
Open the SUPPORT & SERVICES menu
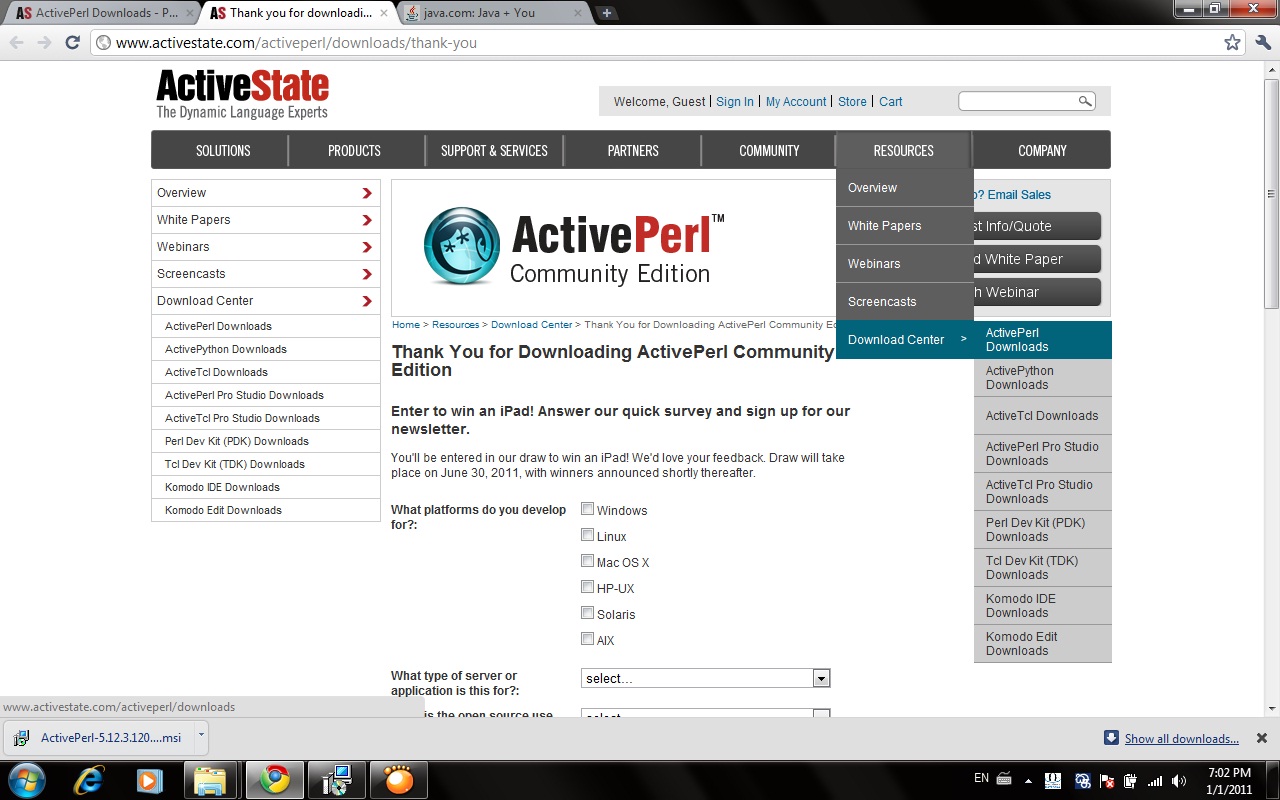(494, 150)
